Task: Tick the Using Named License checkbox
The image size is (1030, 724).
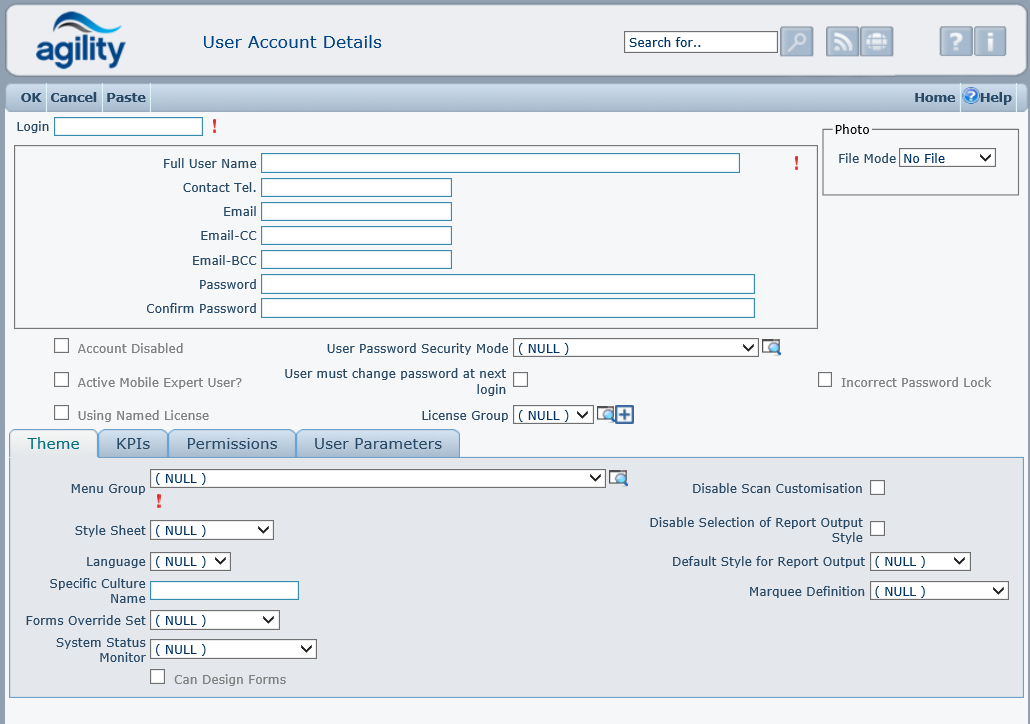Action: (62, 413)
